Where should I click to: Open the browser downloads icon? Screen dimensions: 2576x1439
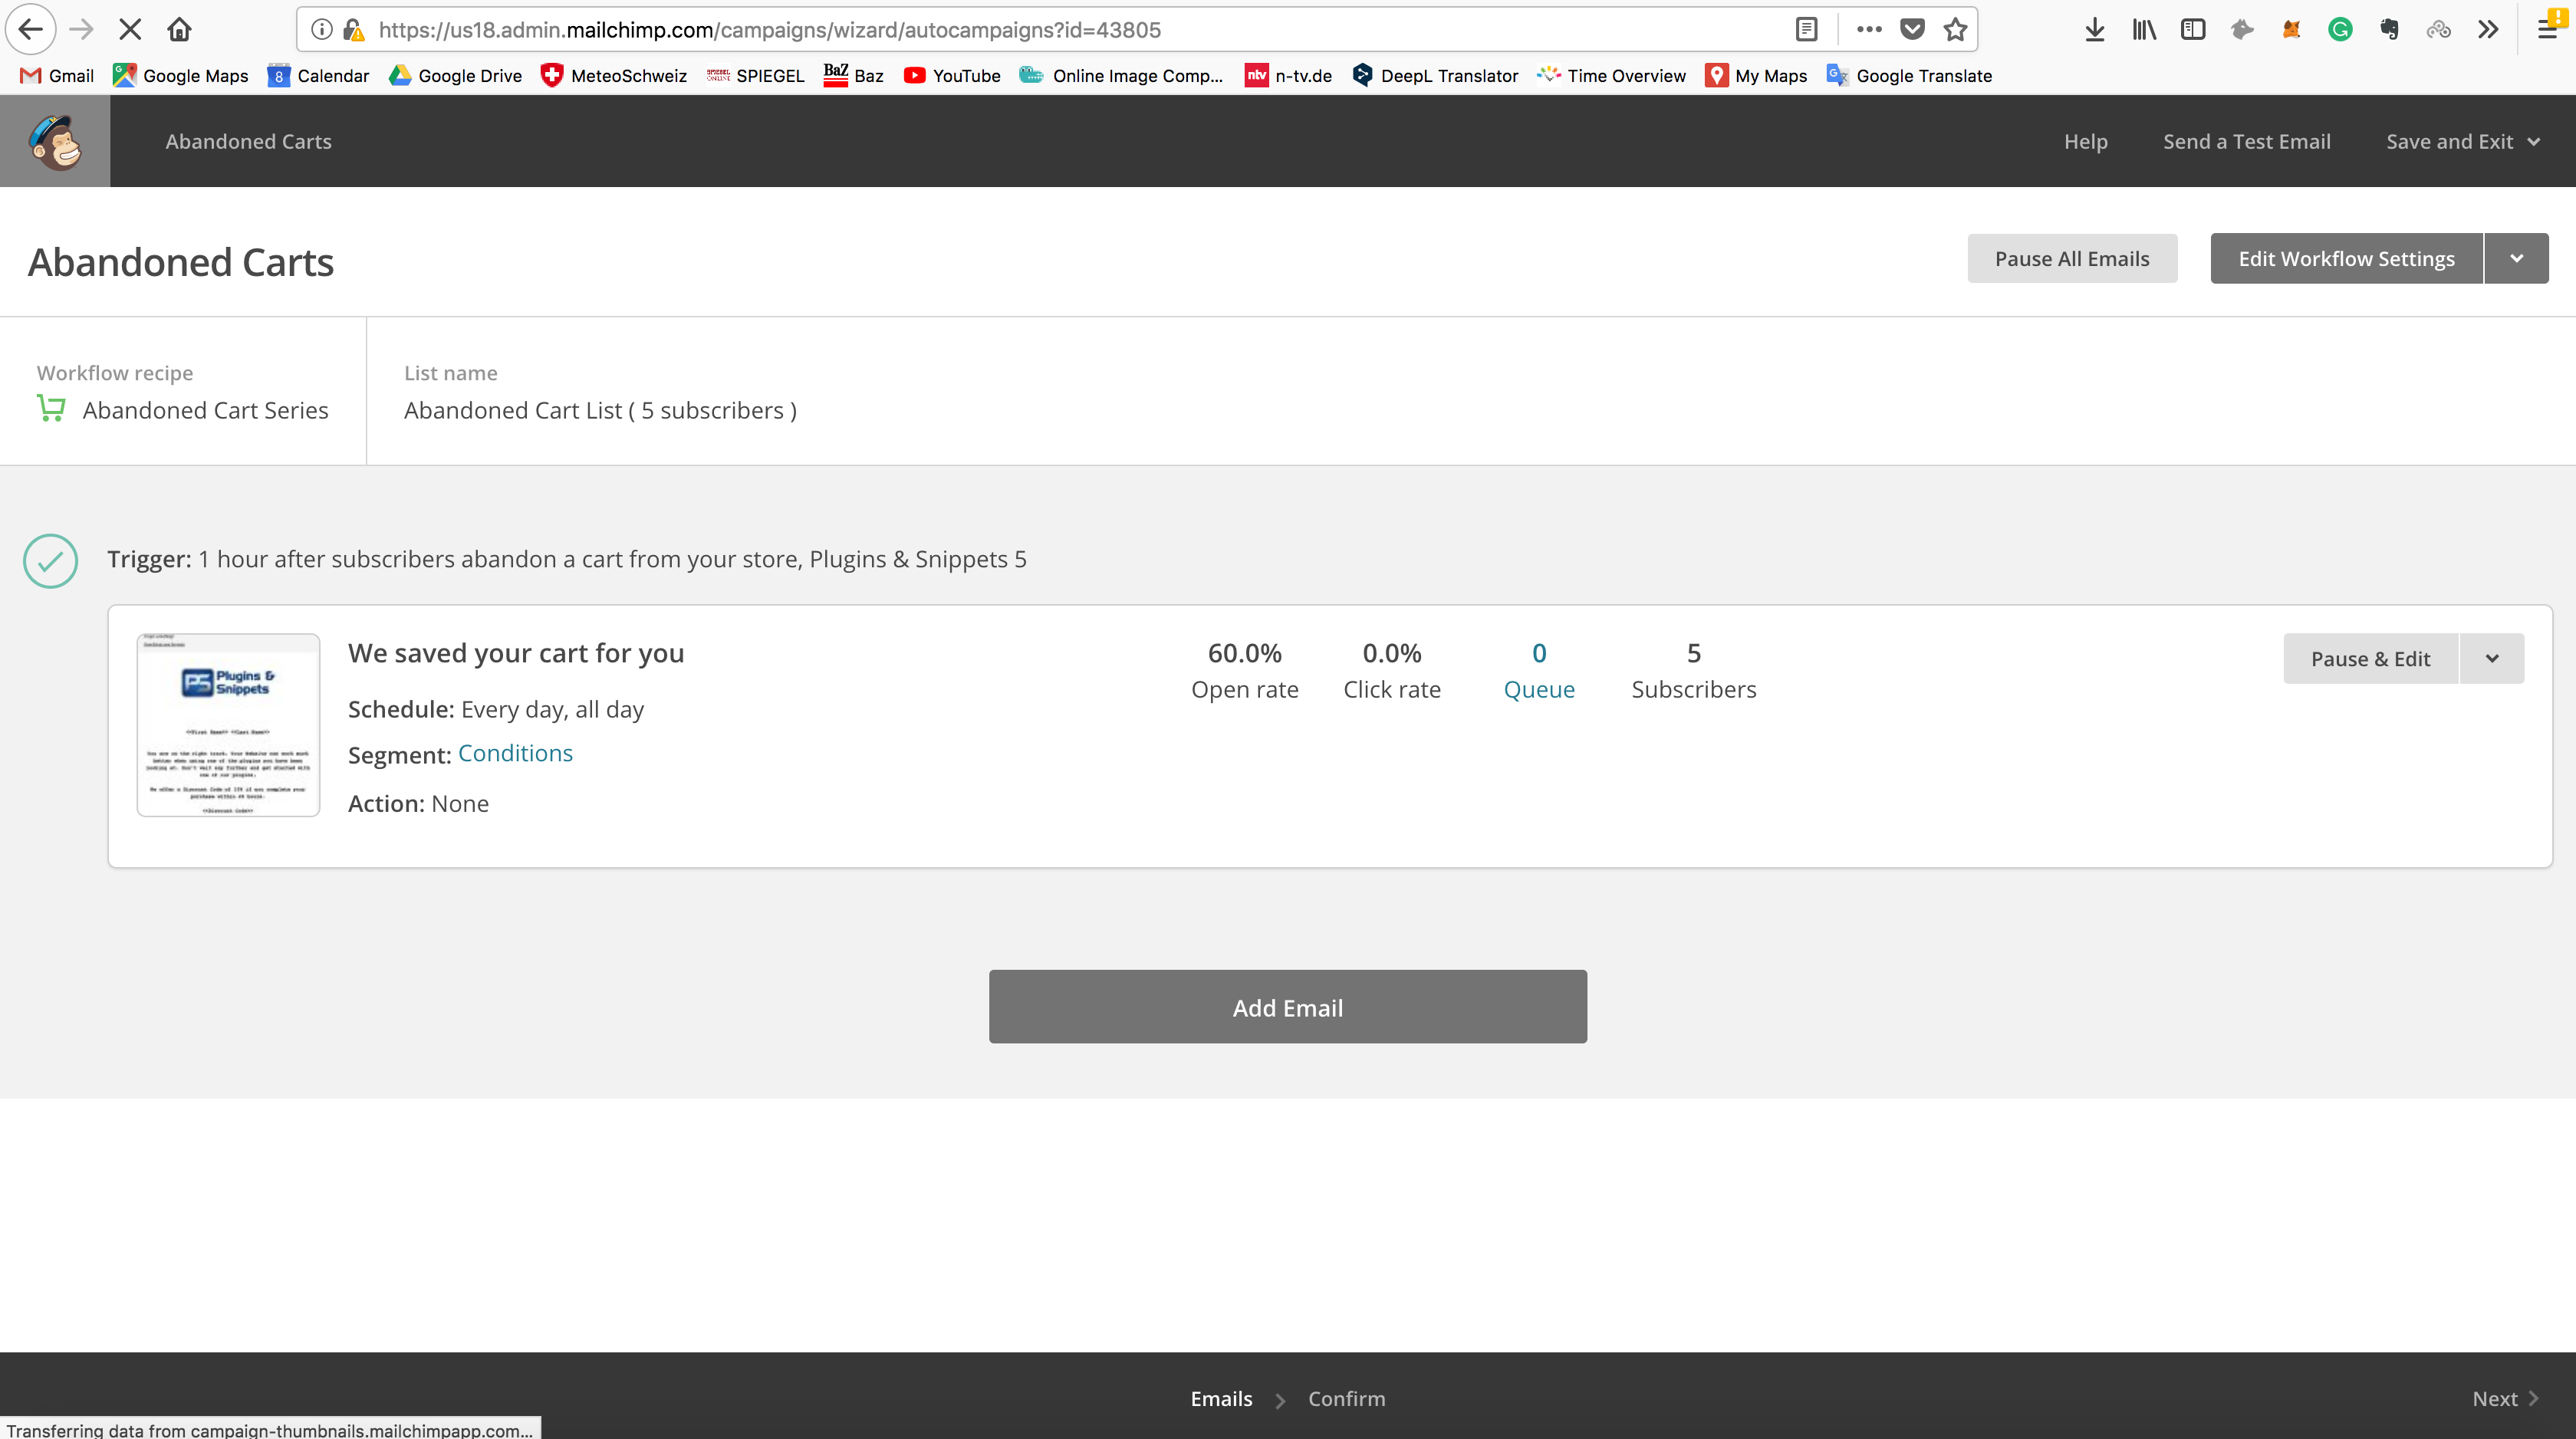pos(2094,30)
